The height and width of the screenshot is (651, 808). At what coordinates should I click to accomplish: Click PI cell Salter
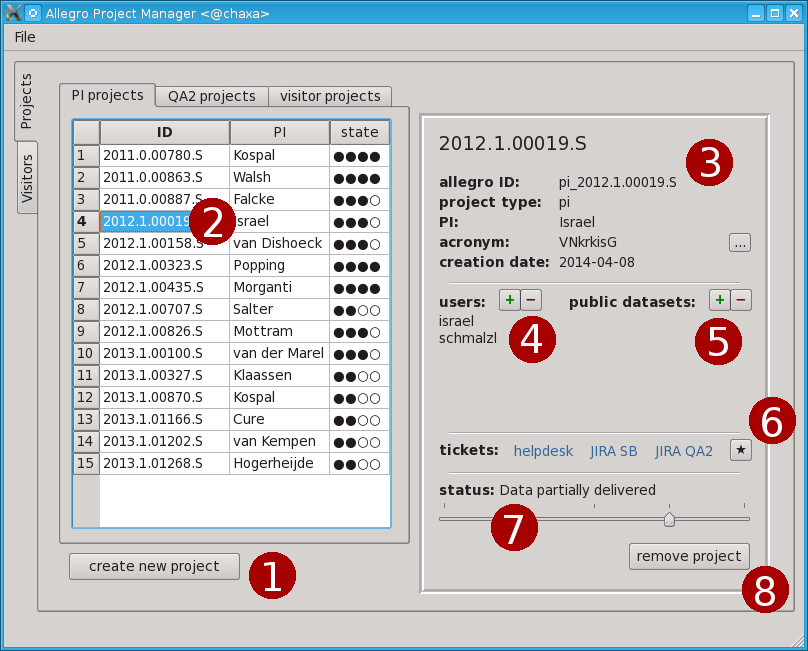280,309
